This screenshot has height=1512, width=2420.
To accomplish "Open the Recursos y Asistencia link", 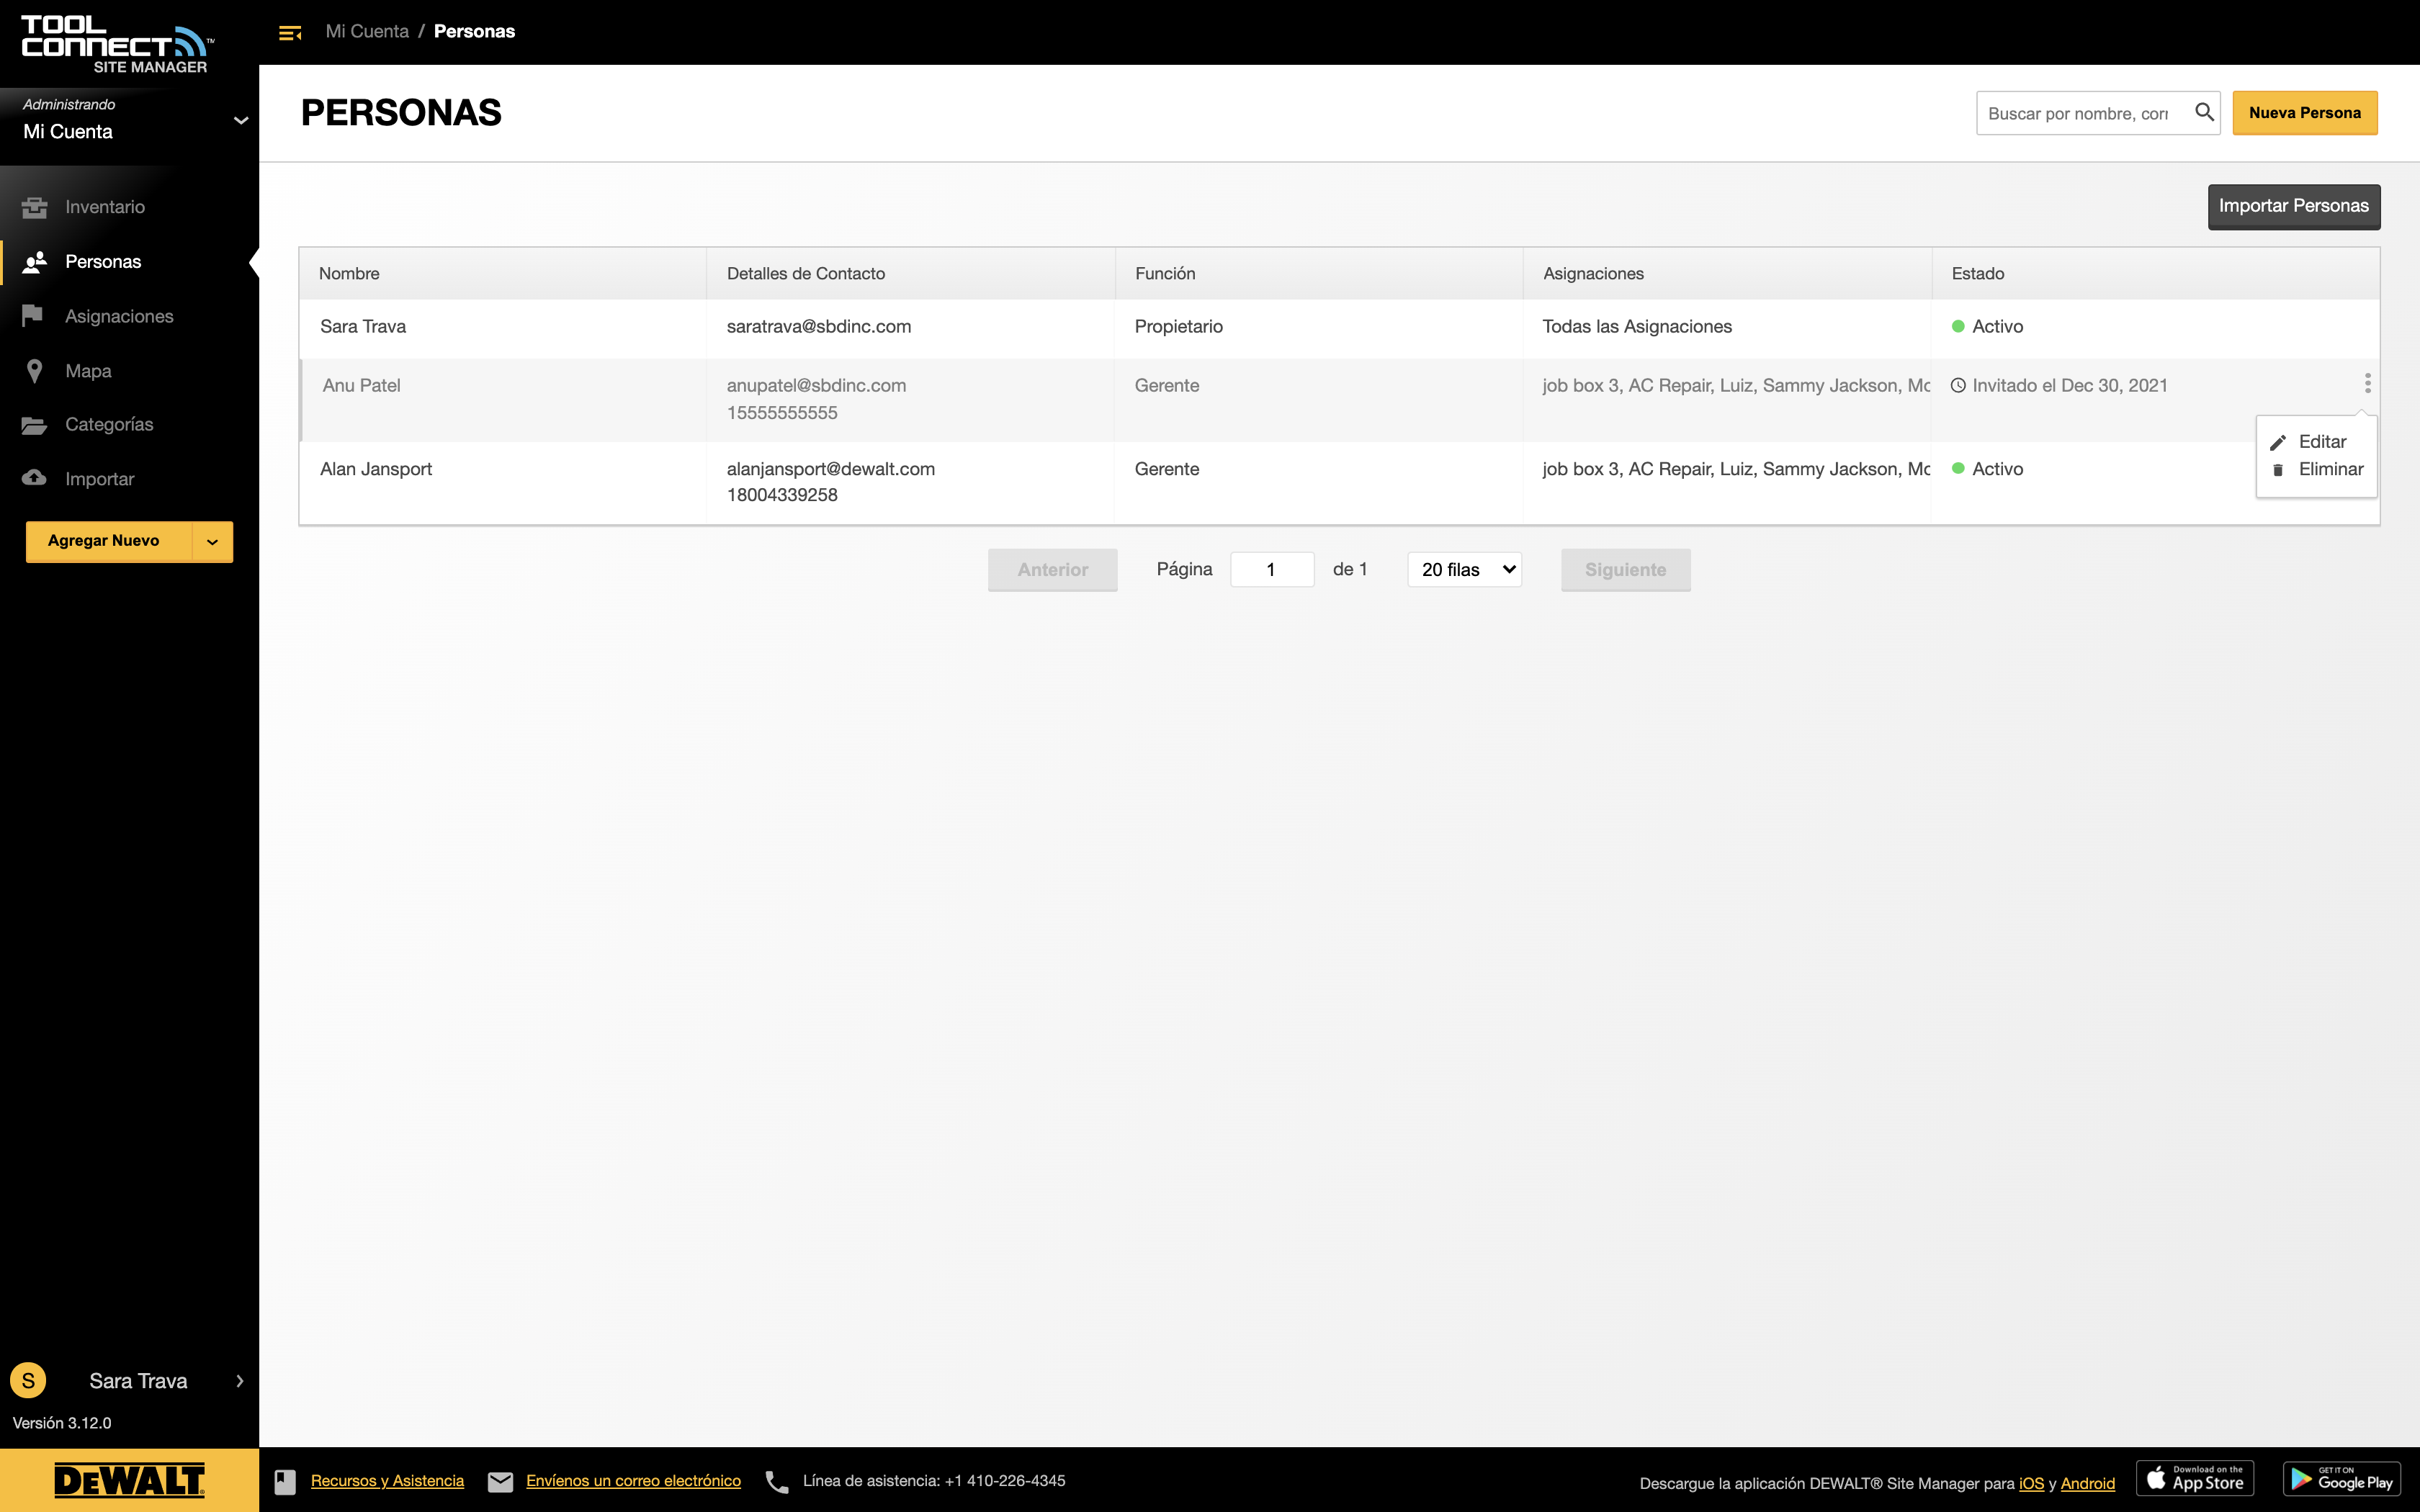I will [387, 1481].
